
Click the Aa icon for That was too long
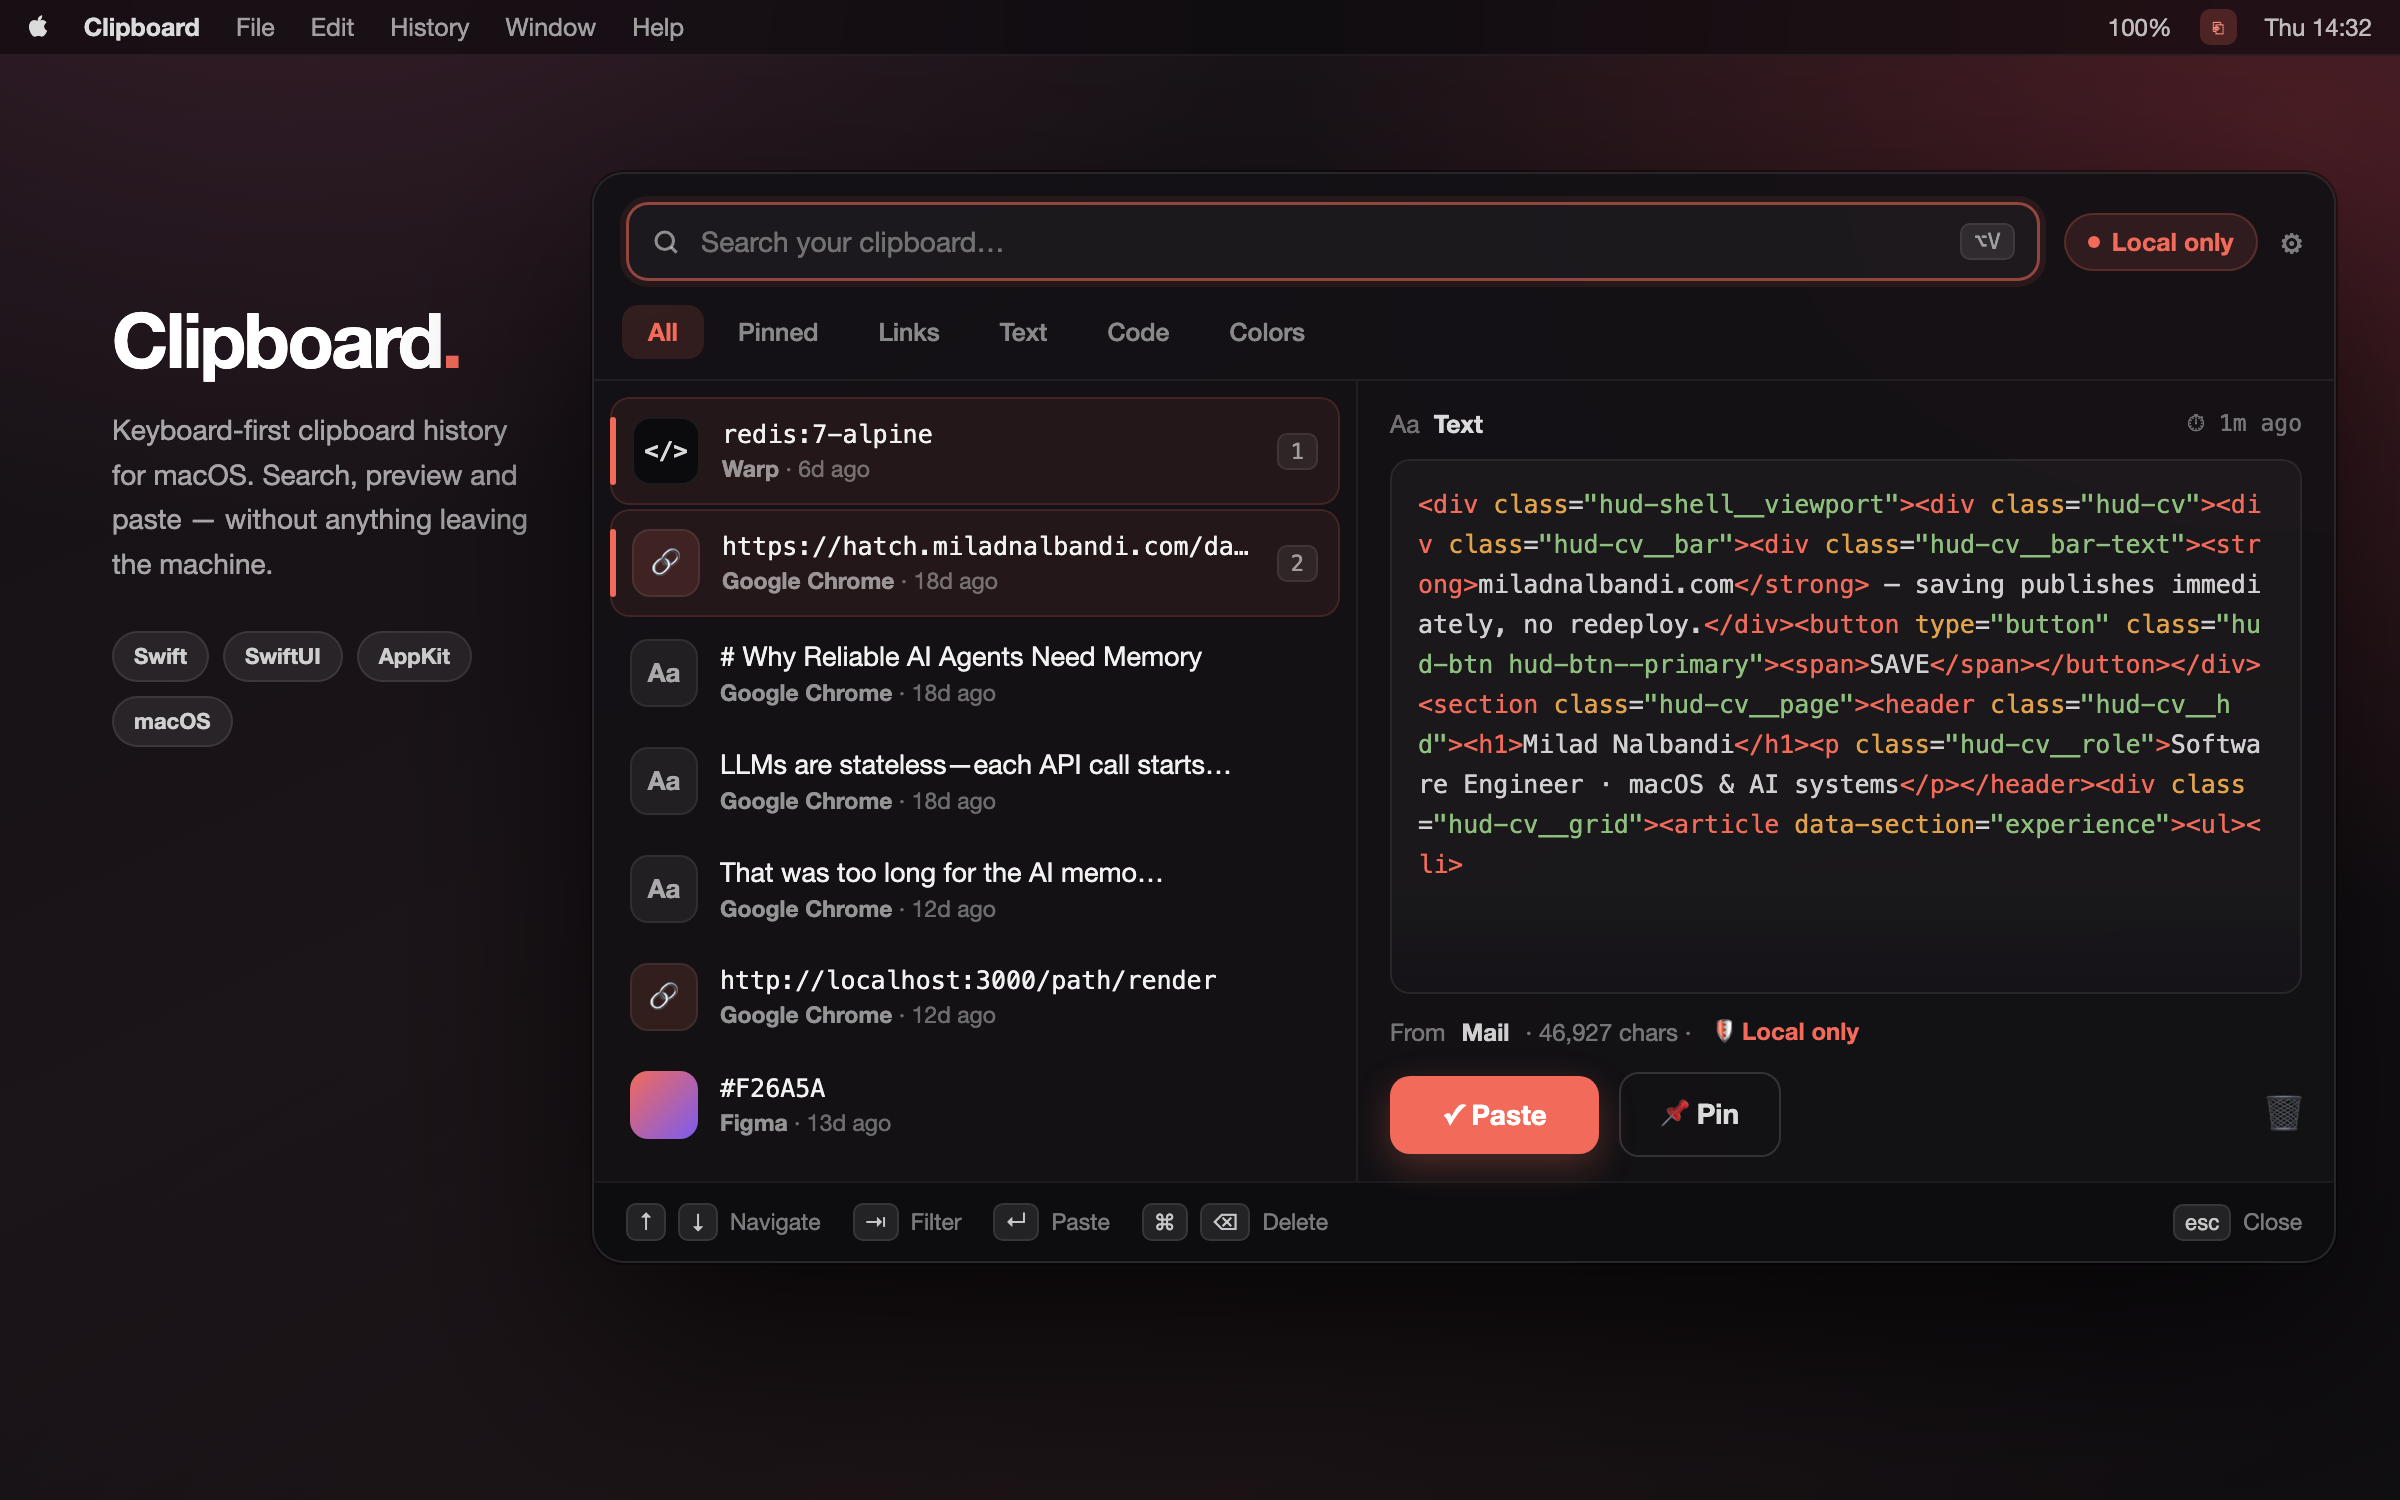click(x=664, y=889)
